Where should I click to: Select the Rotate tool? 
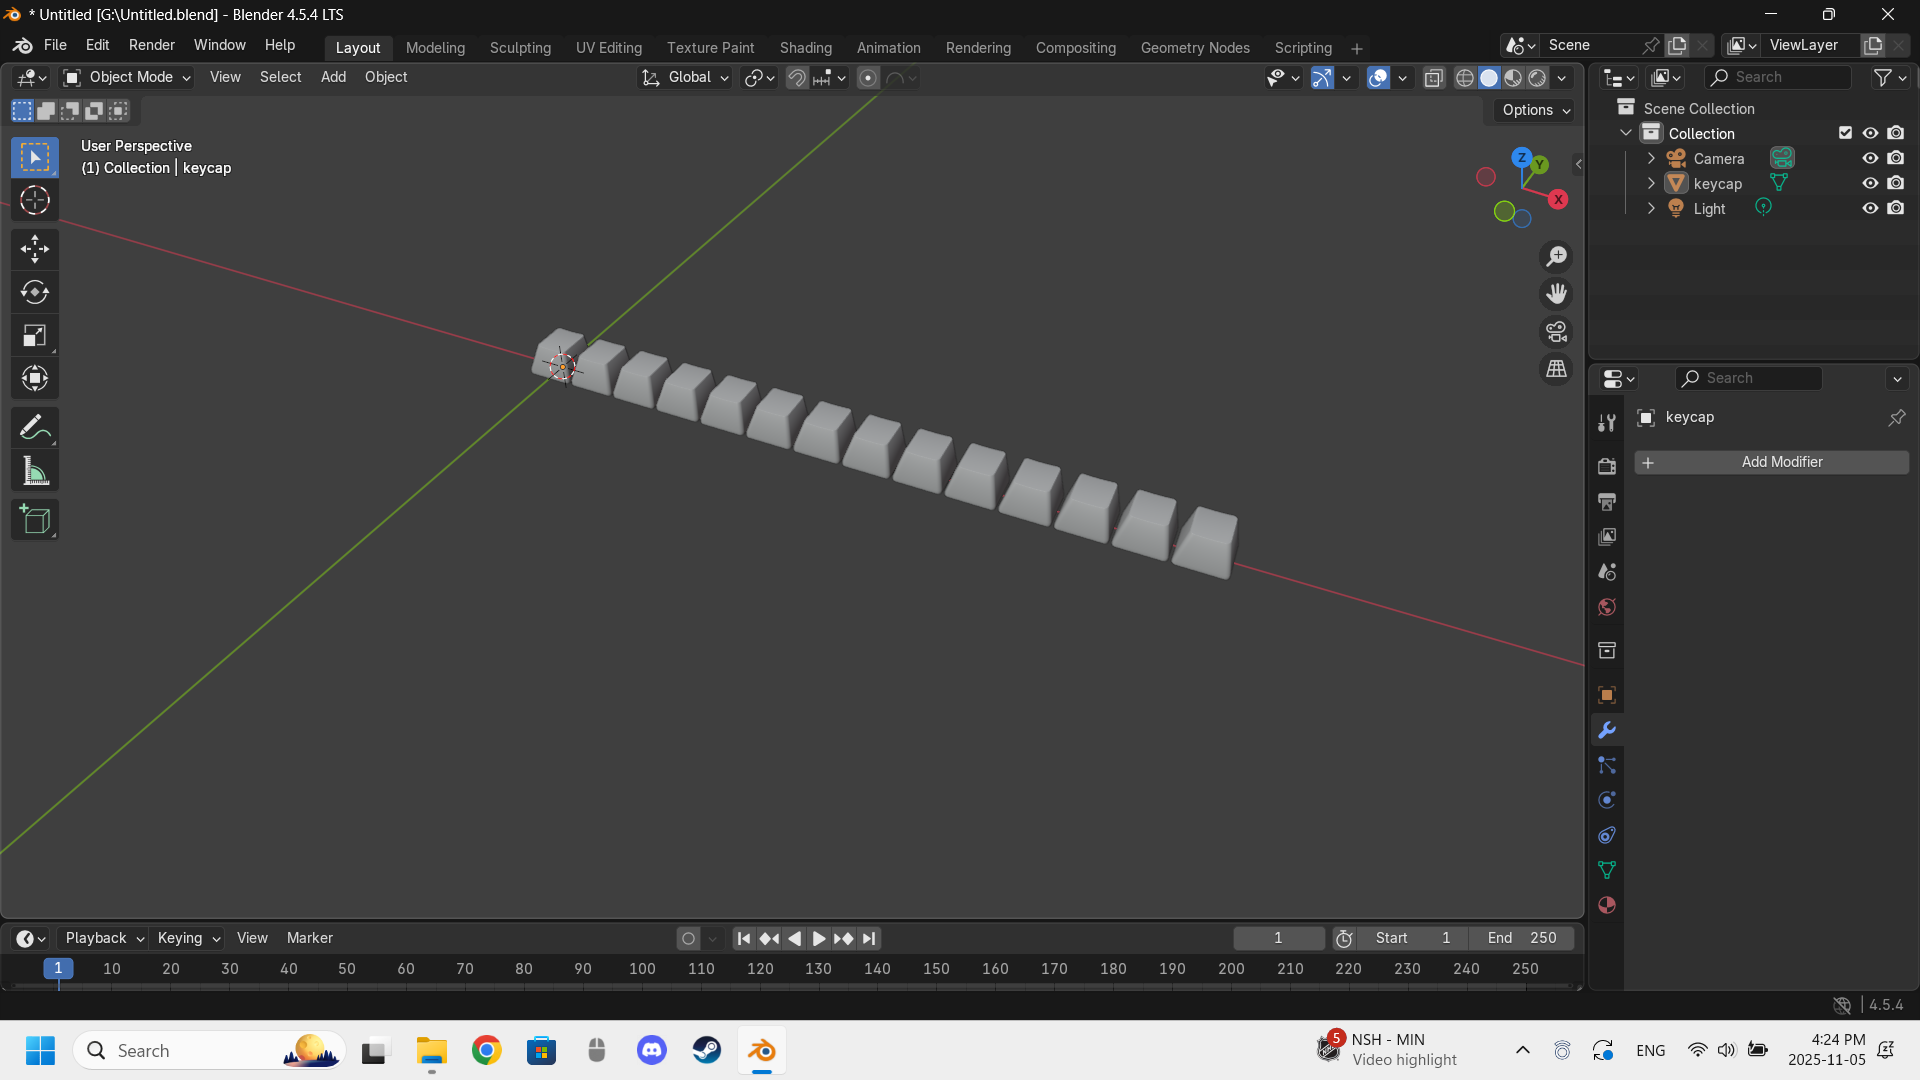[x=35, y=292]
